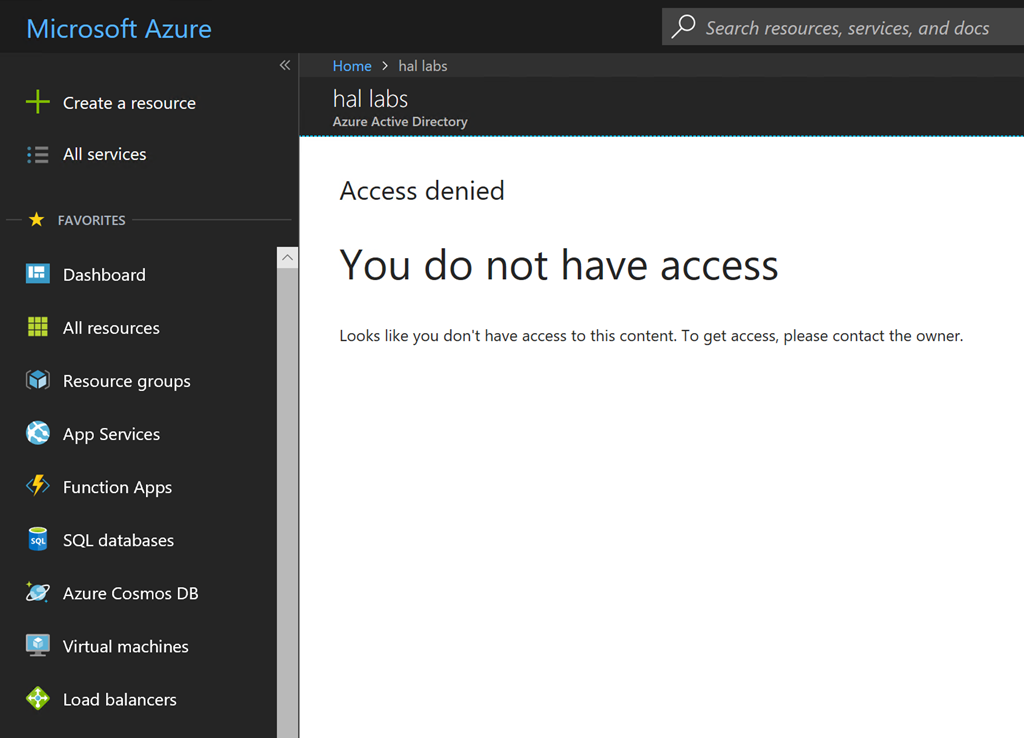Viewport: 1024px width, 738px height.
Task: Click the green grid All resources icon
Action: 37,327
